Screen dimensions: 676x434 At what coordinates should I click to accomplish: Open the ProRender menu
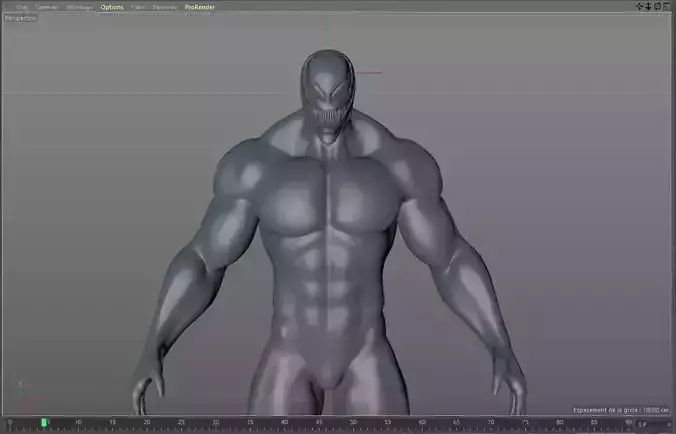click(200, 7)
